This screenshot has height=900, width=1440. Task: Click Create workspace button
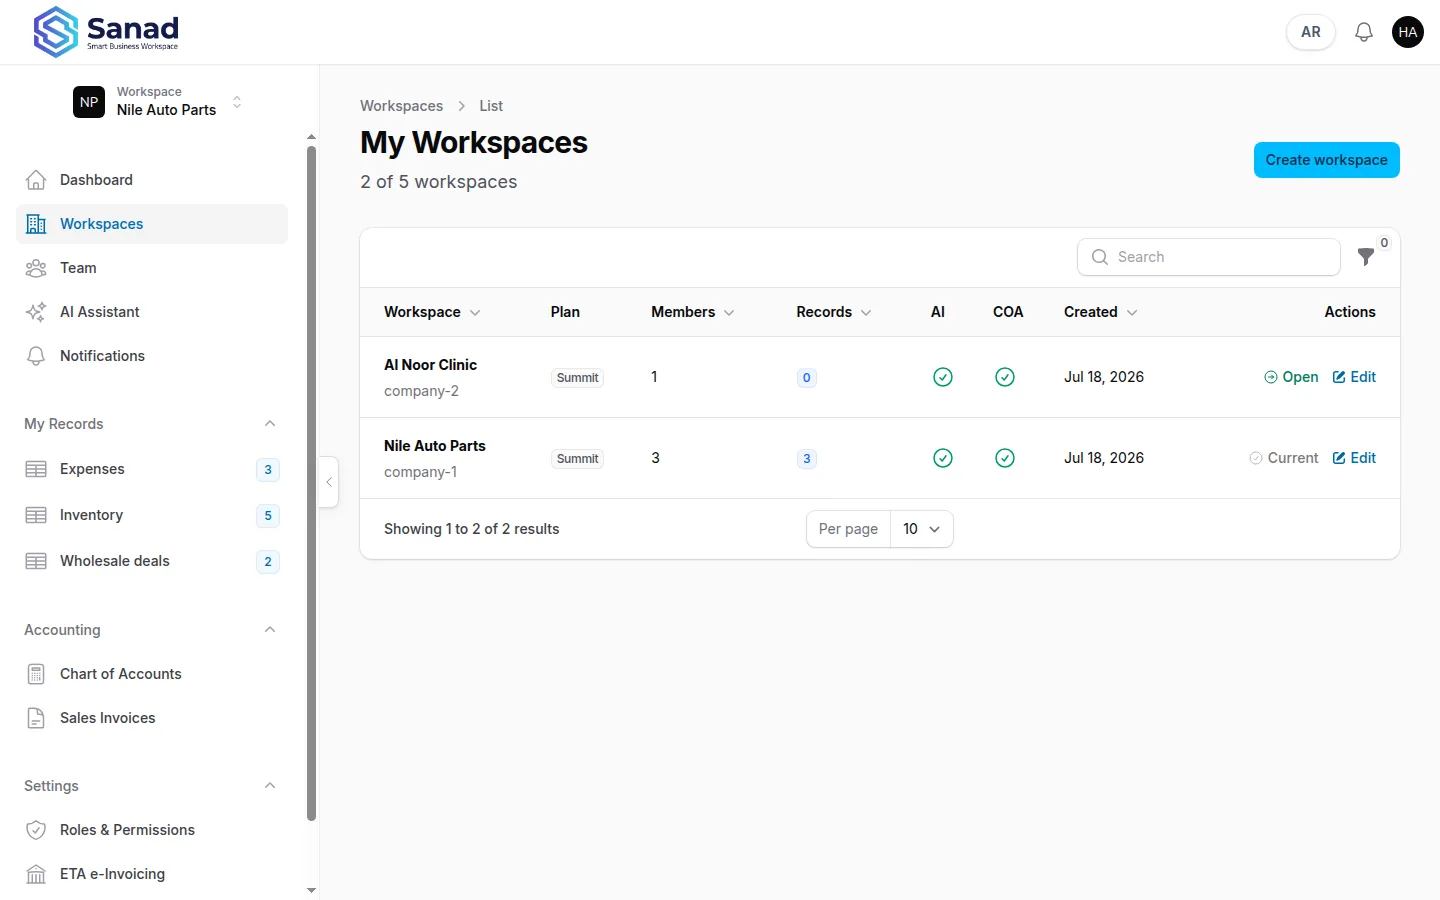click(x=1326, y=160)
